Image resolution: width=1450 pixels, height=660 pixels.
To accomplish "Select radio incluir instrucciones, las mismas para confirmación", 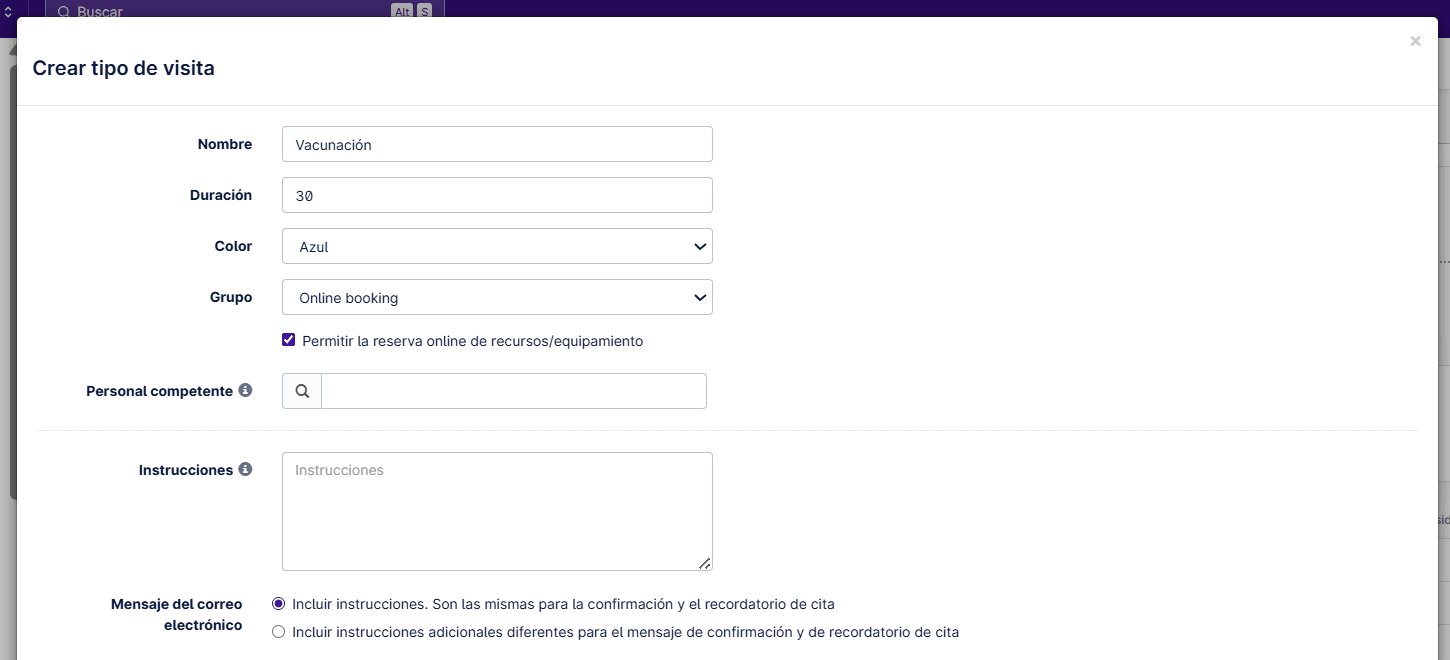I will click(278, 603).
